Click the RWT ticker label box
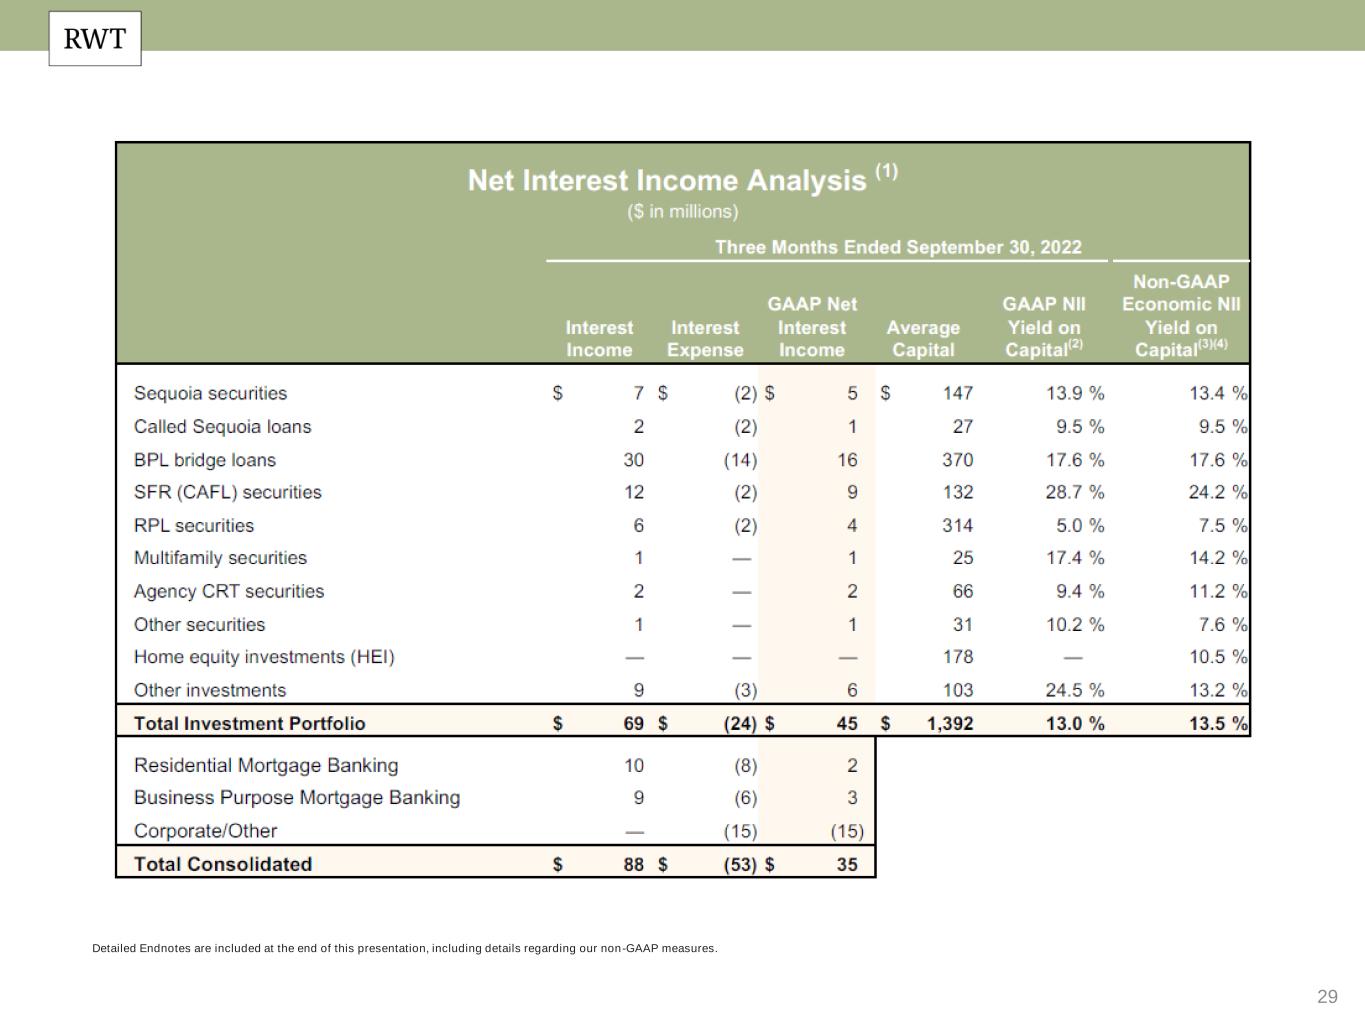 tap(95, 39)
